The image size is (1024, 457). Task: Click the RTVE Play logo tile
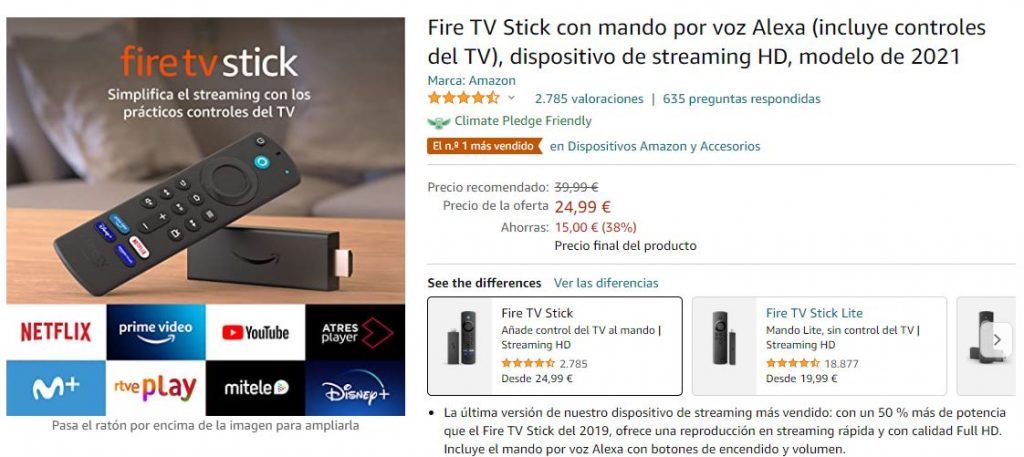coord(156,388)
